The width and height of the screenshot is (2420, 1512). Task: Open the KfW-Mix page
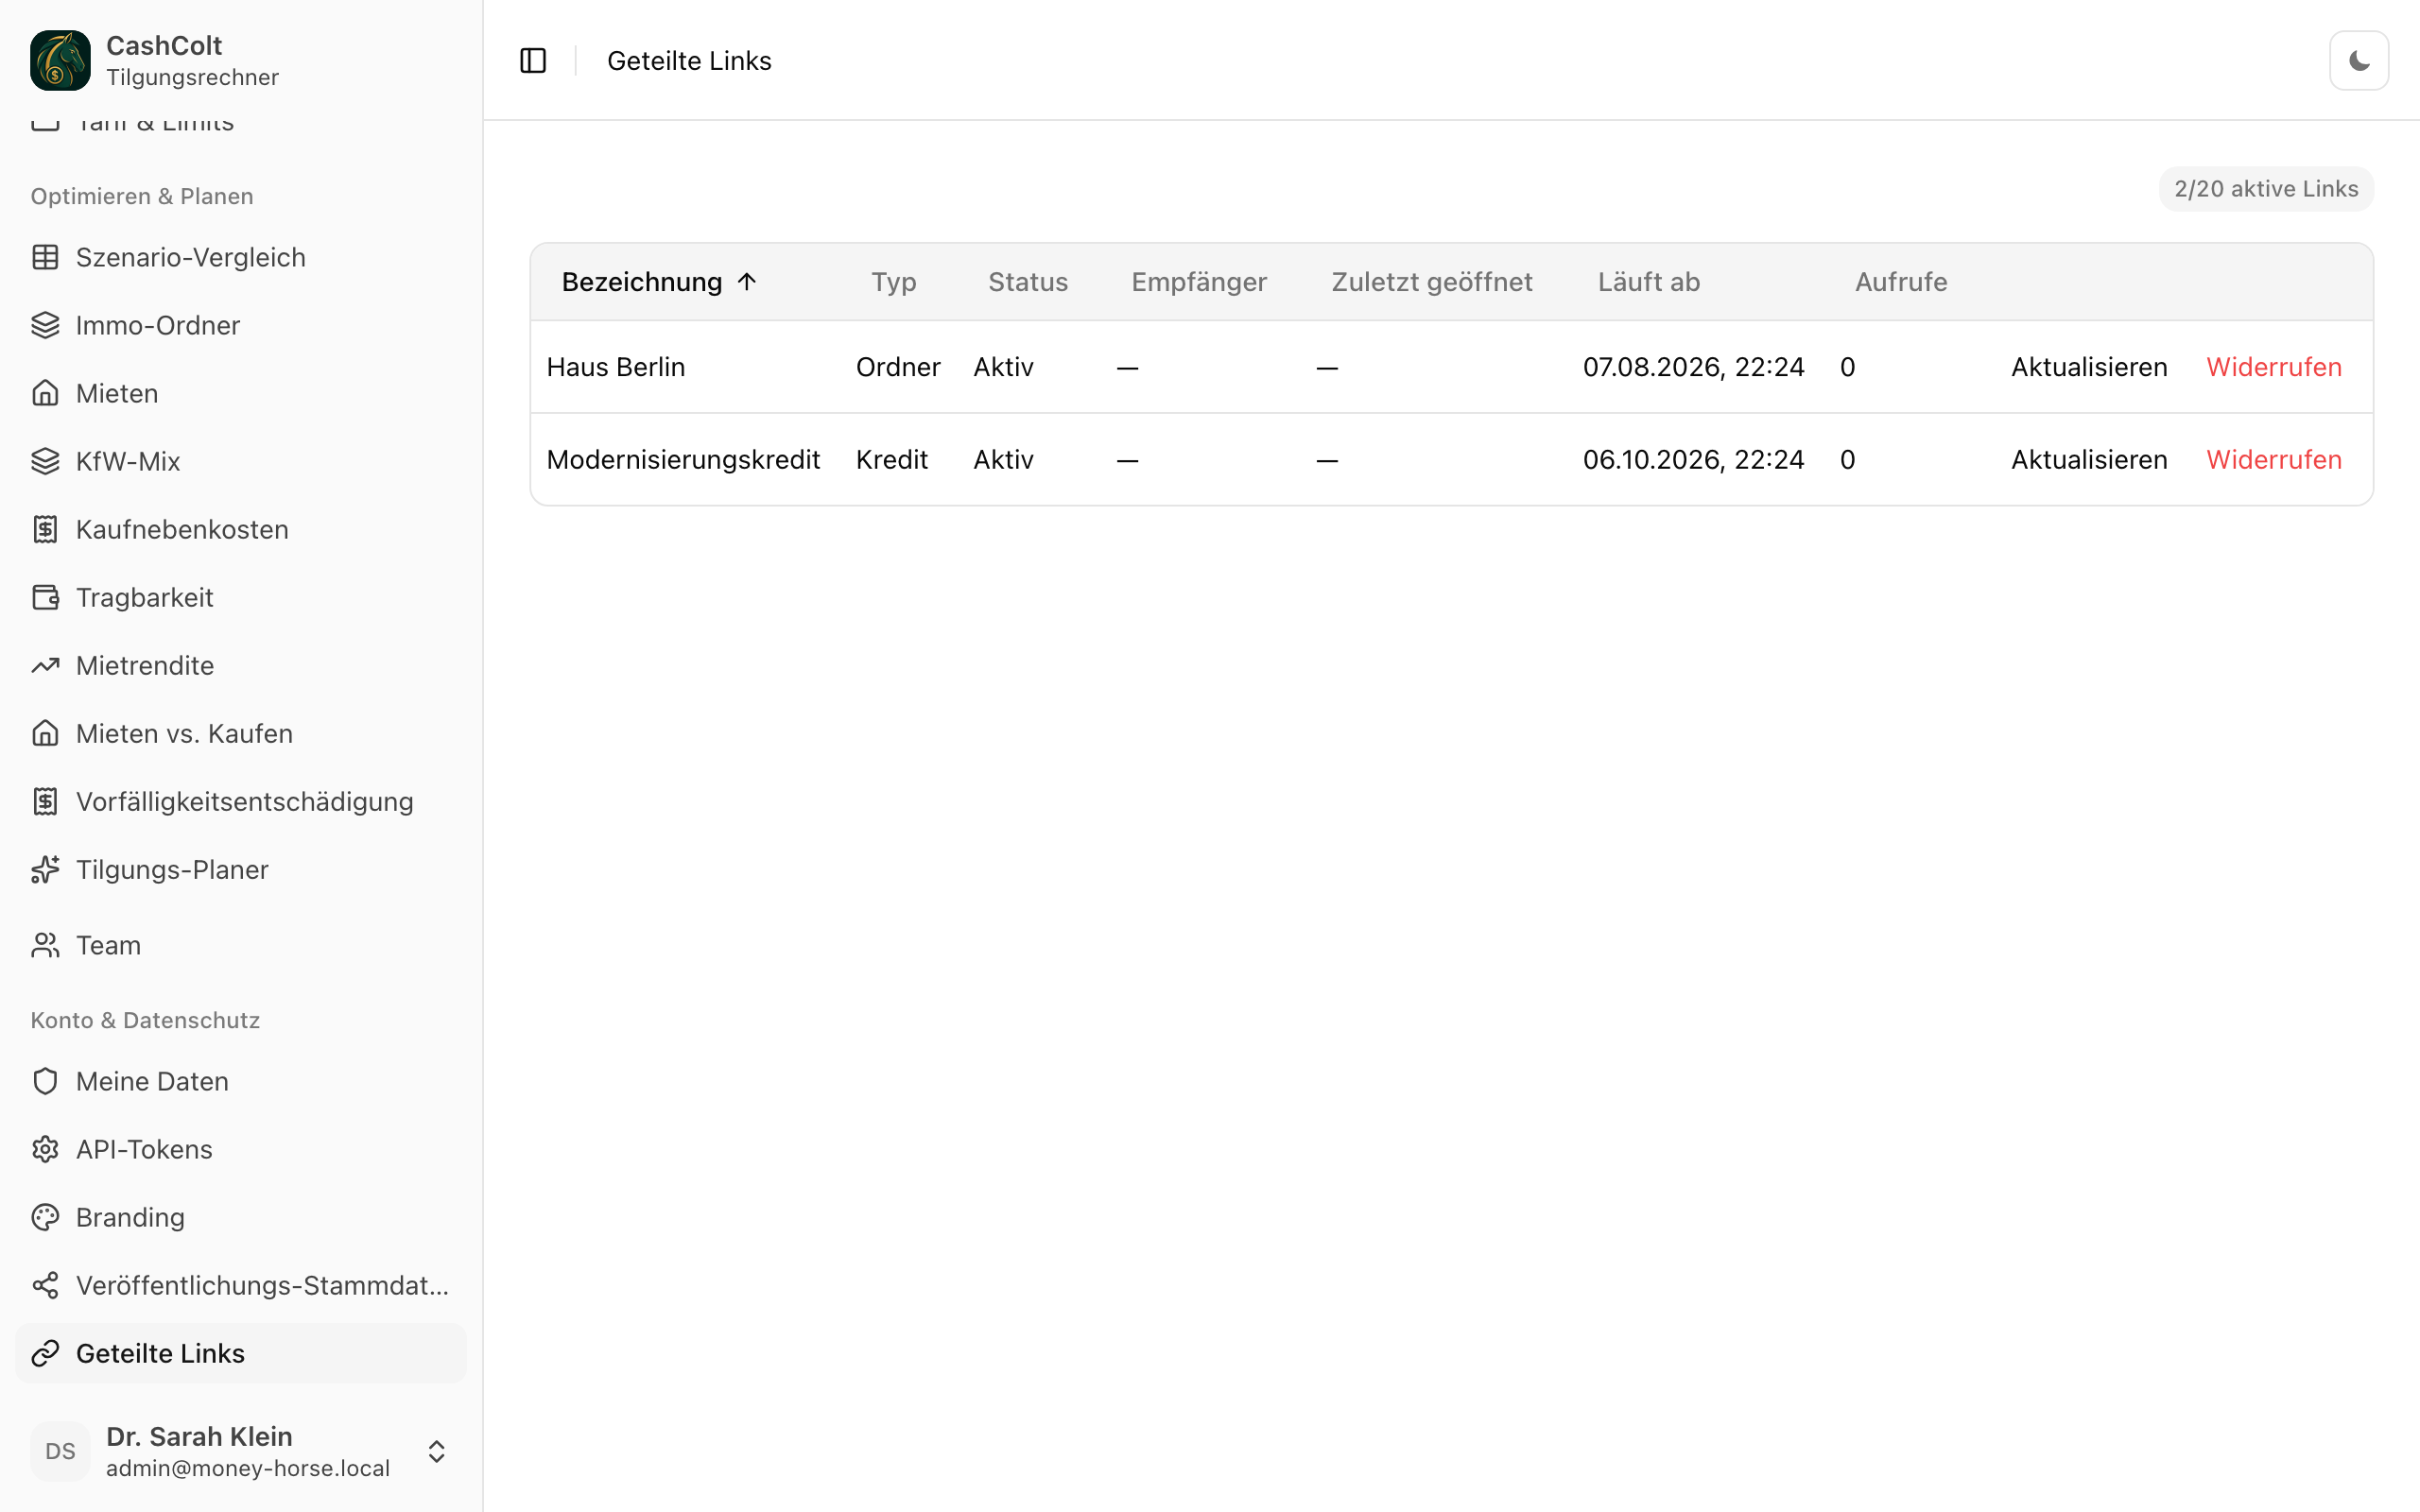click(x=241, y=461)
